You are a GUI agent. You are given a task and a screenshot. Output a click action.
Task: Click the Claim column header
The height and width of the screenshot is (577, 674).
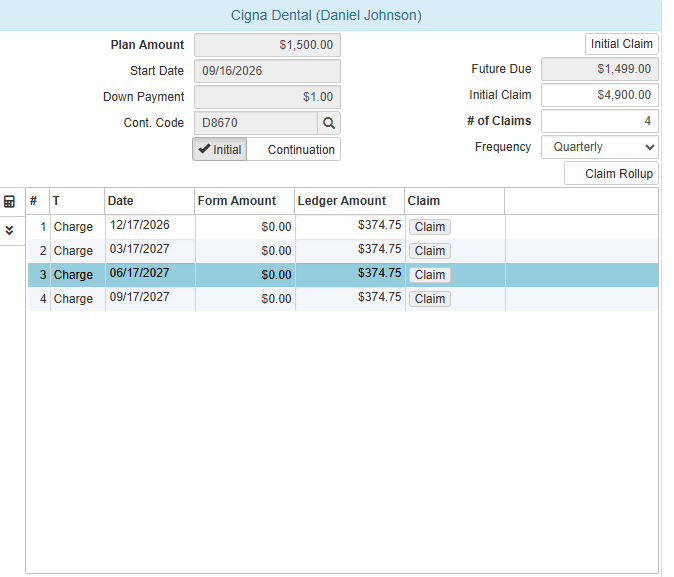click(454, 201)
